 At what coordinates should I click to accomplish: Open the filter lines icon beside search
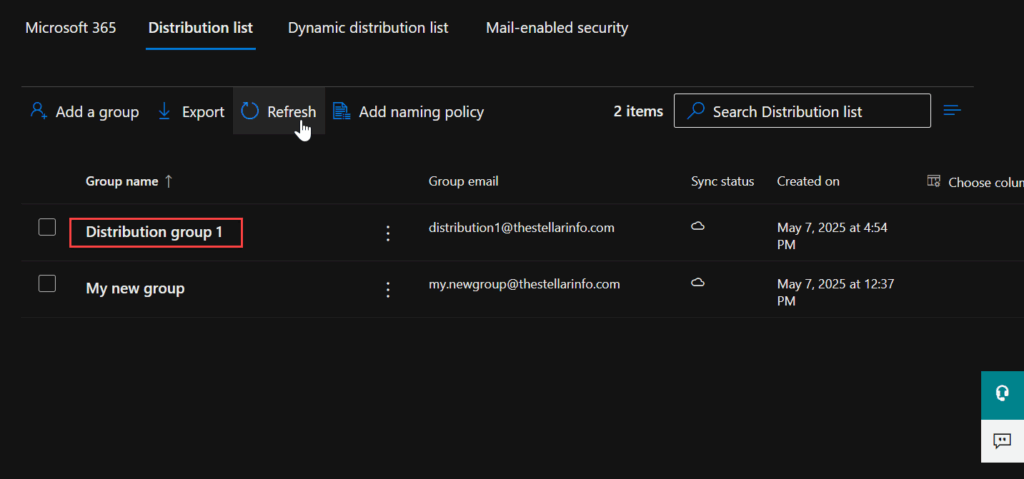tap(952, 110)
